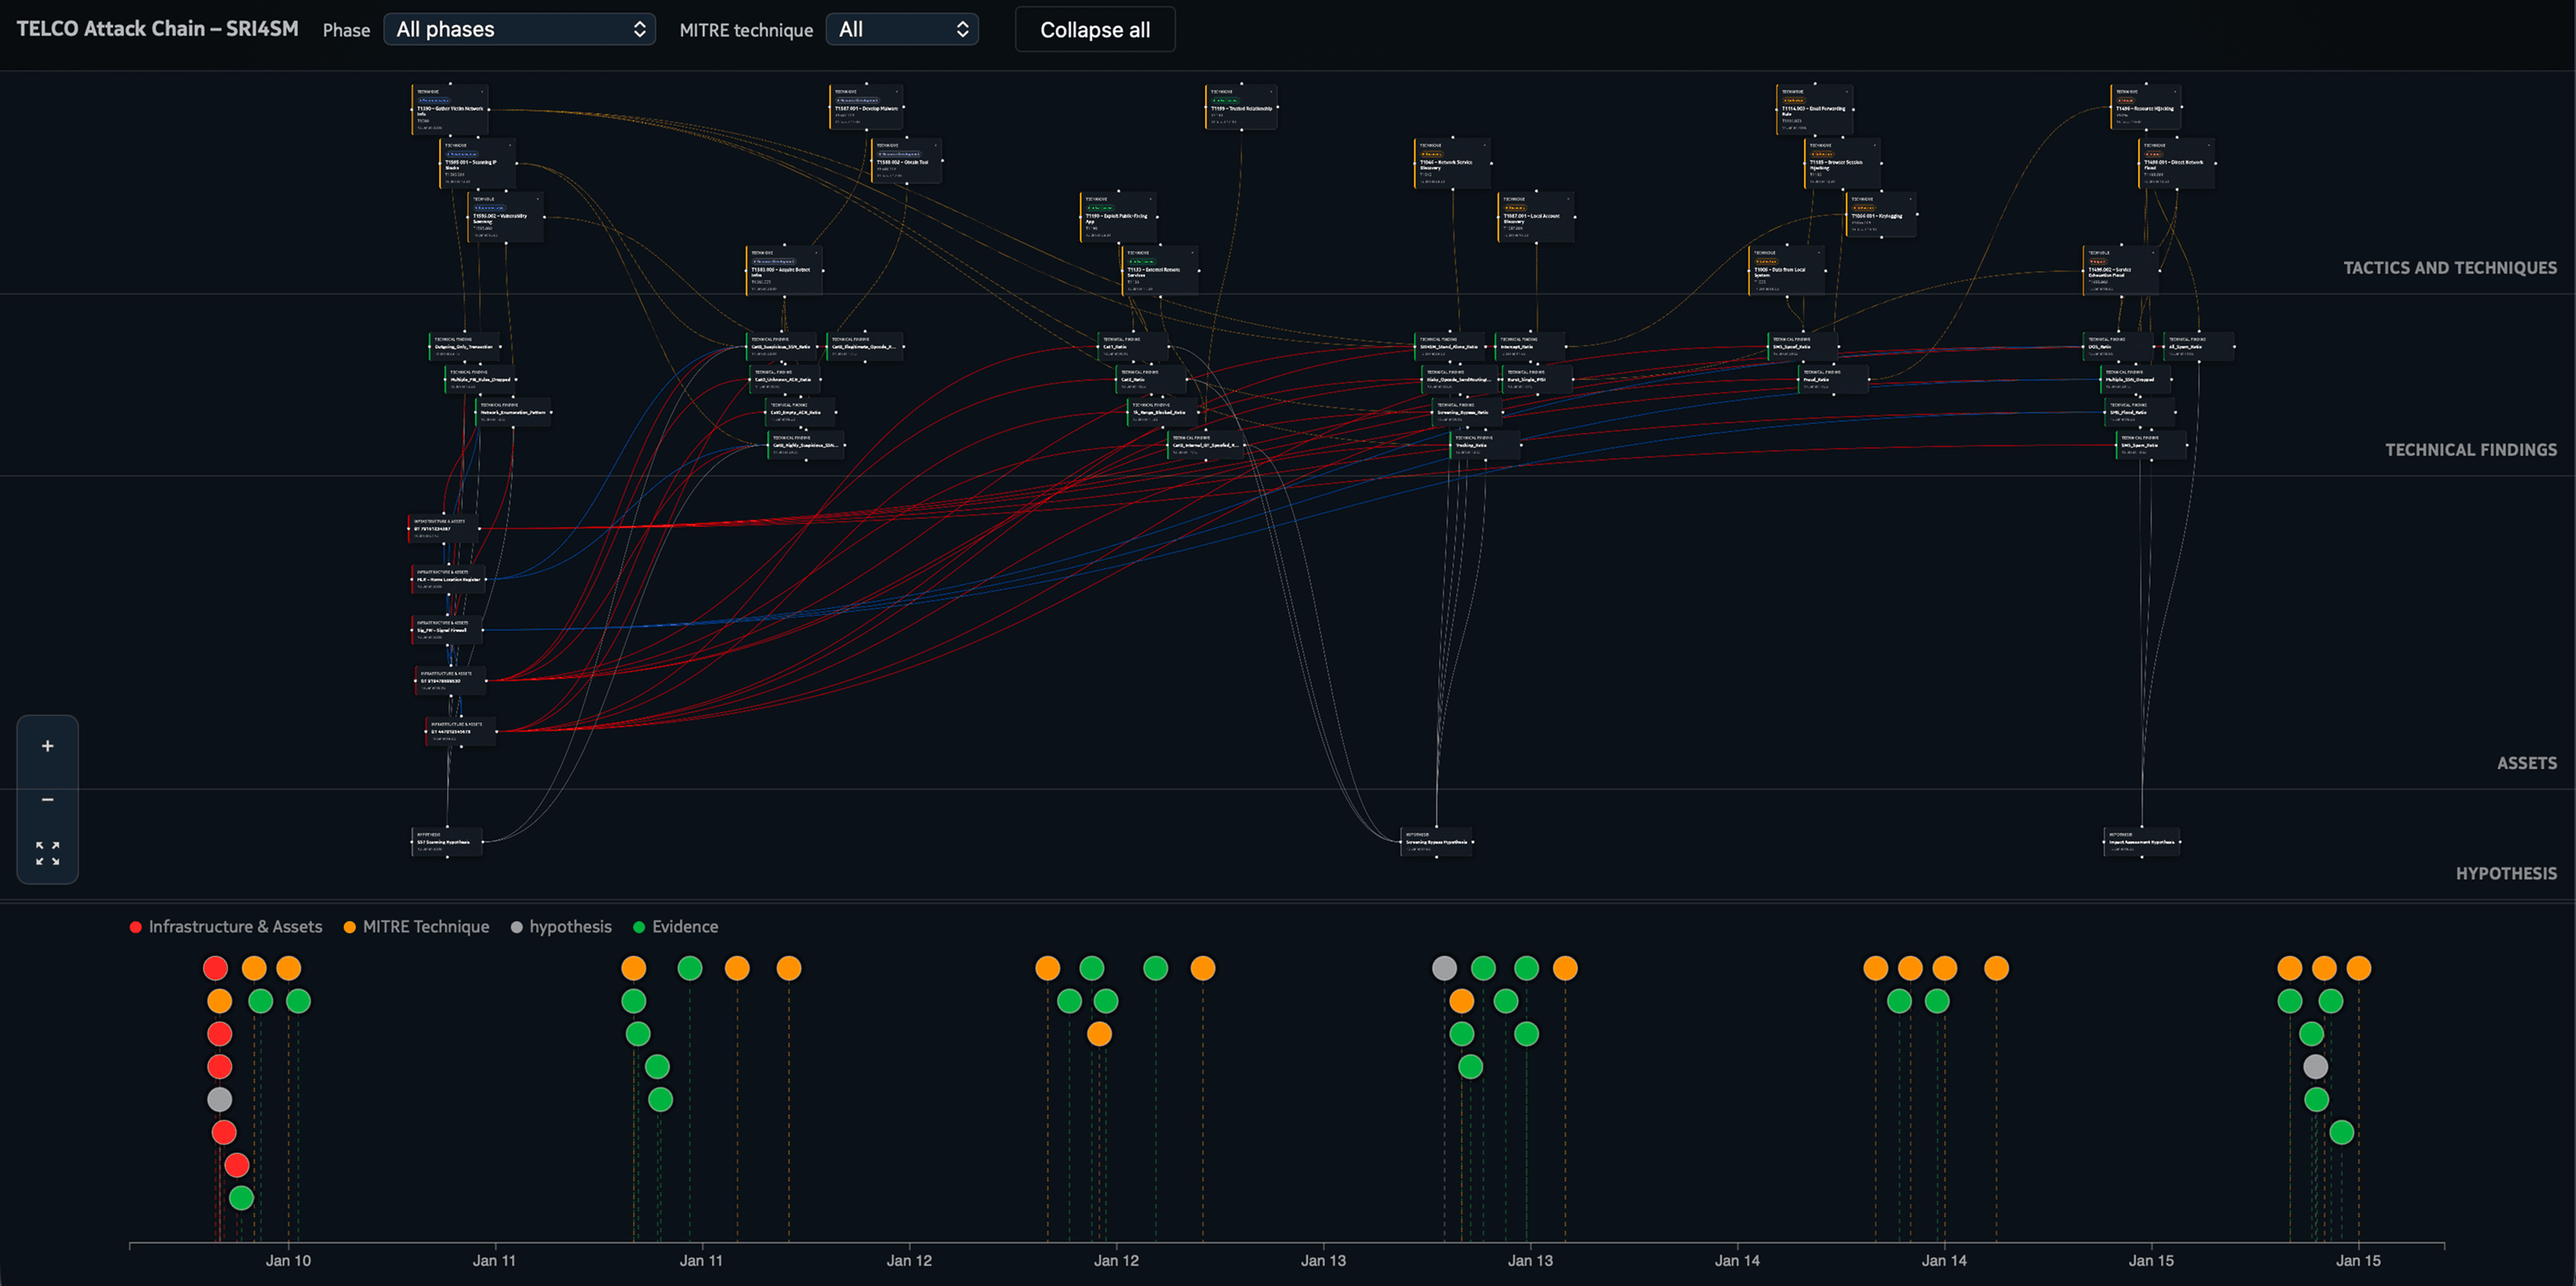2576x1286 pixels.
Task: Open the MITRE technique dropdown
Action: [x=902, y=29]
